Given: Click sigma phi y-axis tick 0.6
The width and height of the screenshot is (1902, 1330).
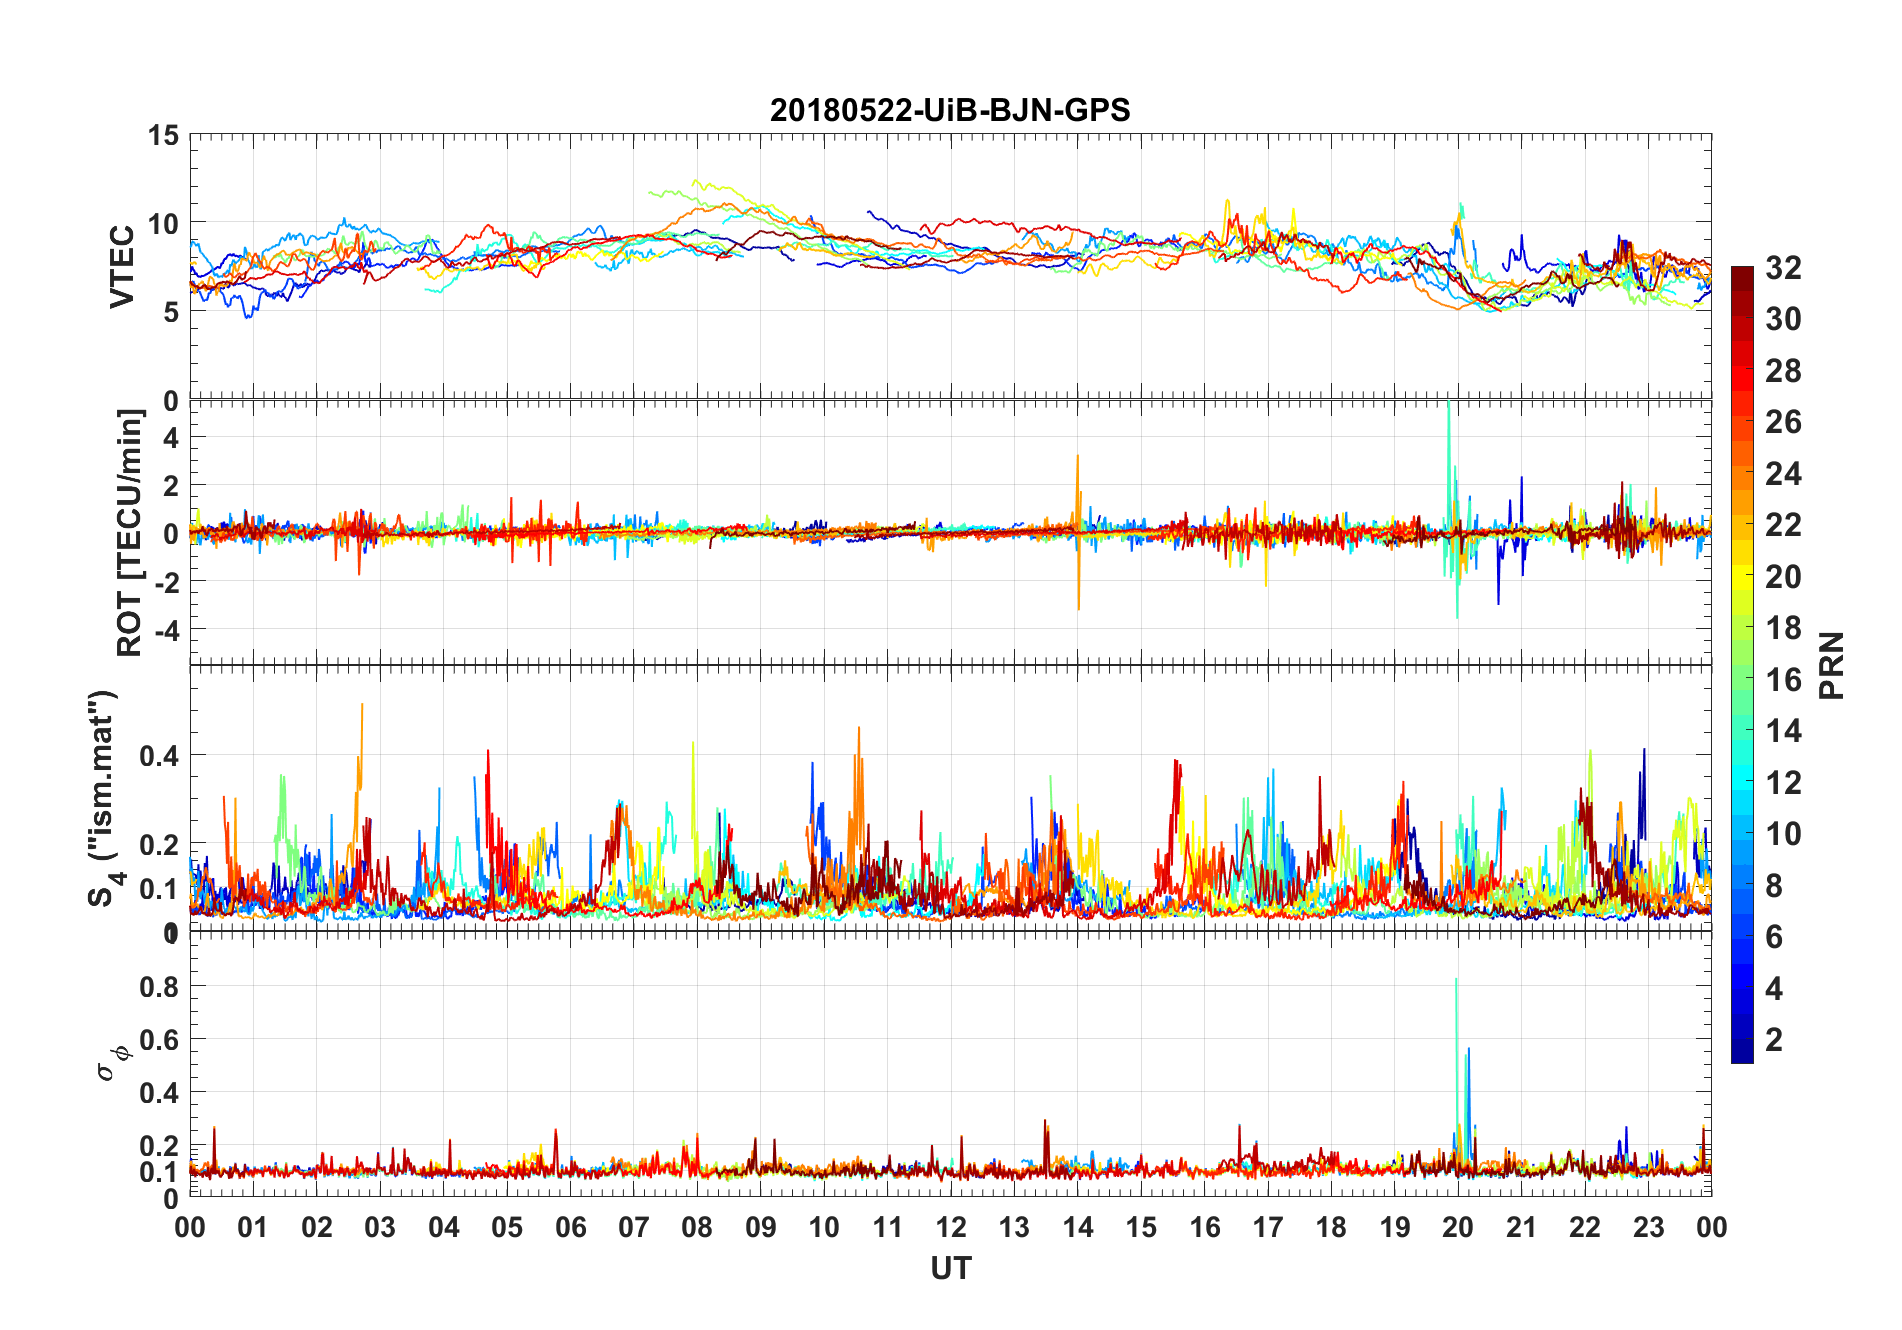Looking at the screenshot, I should pos(159,1040).
